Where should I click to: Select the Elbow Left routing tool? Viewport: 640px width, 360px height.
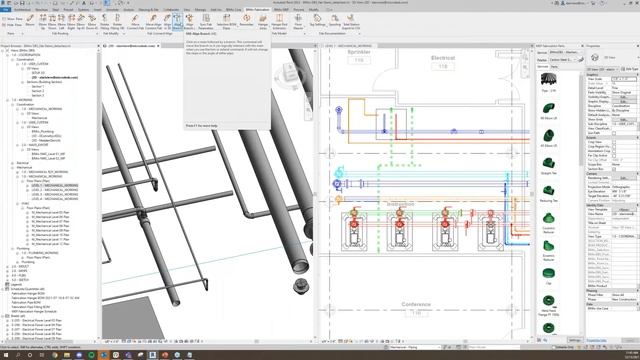coord(62,22)
